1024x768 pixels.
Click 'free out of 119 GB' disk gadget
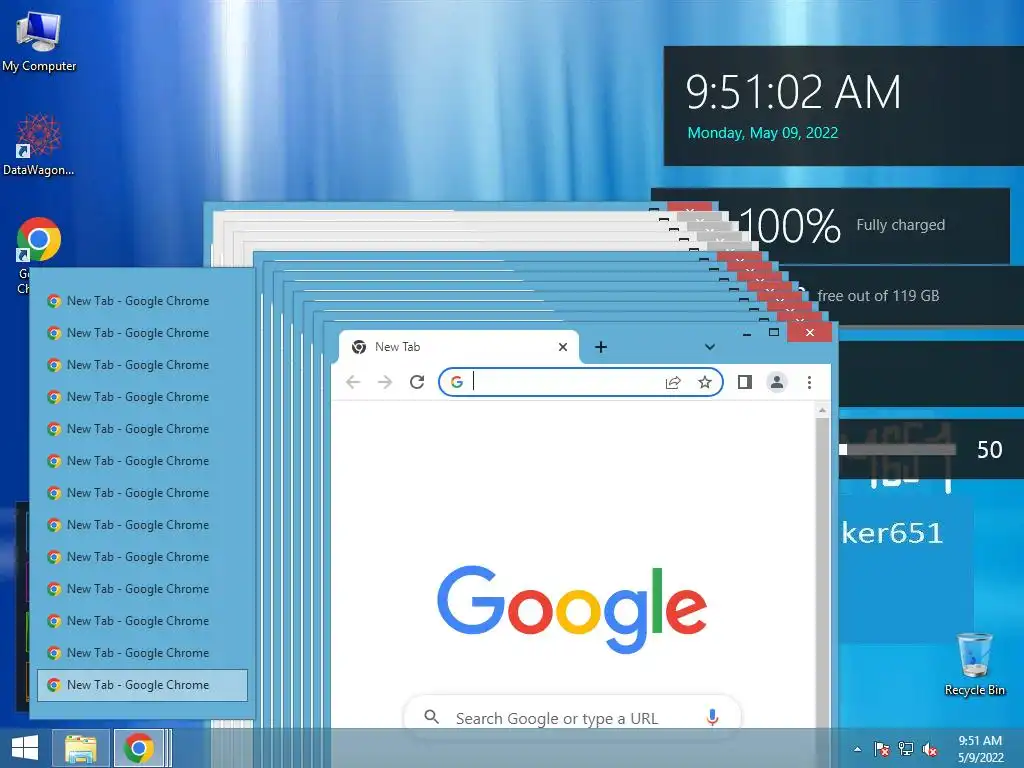pos(878,296)
